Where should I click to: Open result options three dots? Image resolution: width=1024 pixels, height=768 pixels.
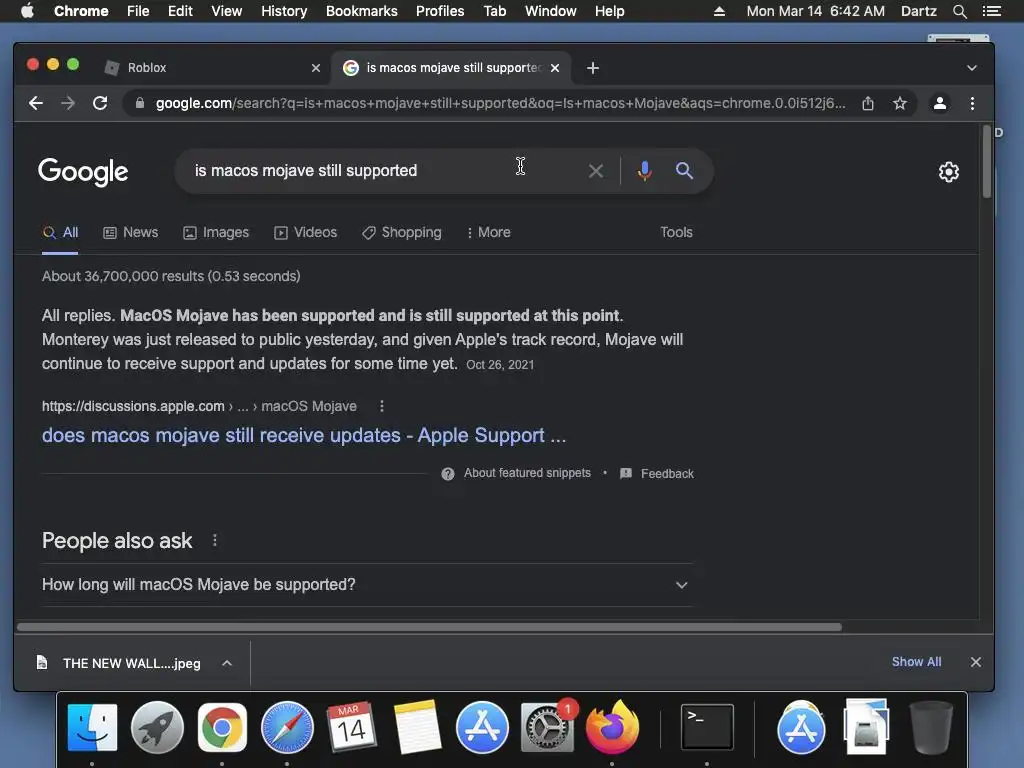(x=382, y=406)
